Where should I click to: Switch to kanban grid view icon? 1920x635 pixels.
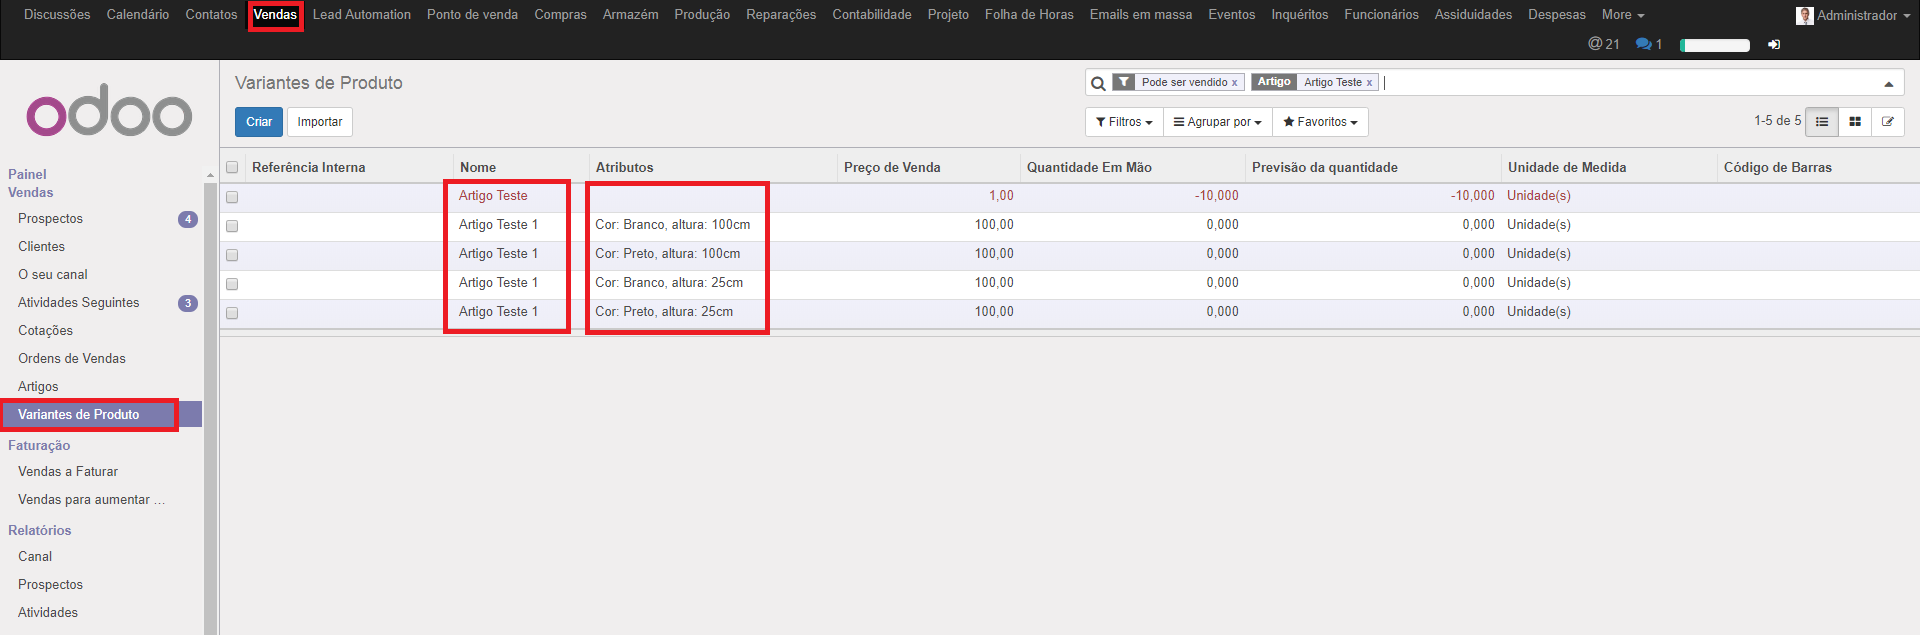point(1855,122)
